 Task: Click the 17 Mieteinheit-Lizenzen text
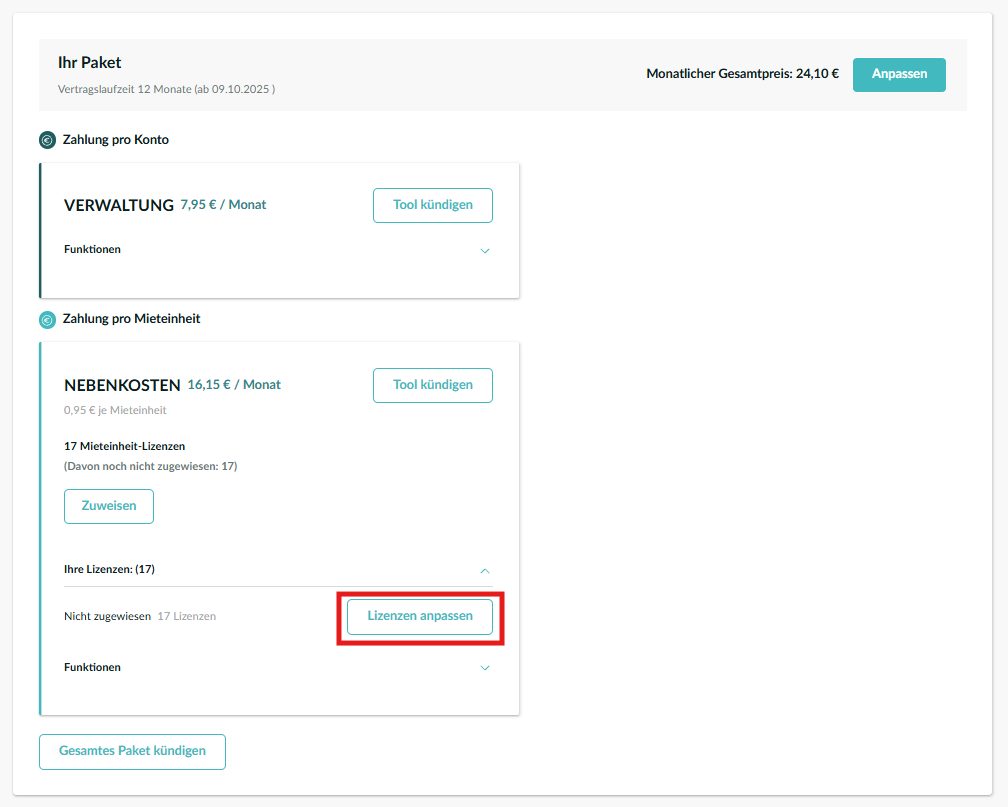click(x=124, y=446)
